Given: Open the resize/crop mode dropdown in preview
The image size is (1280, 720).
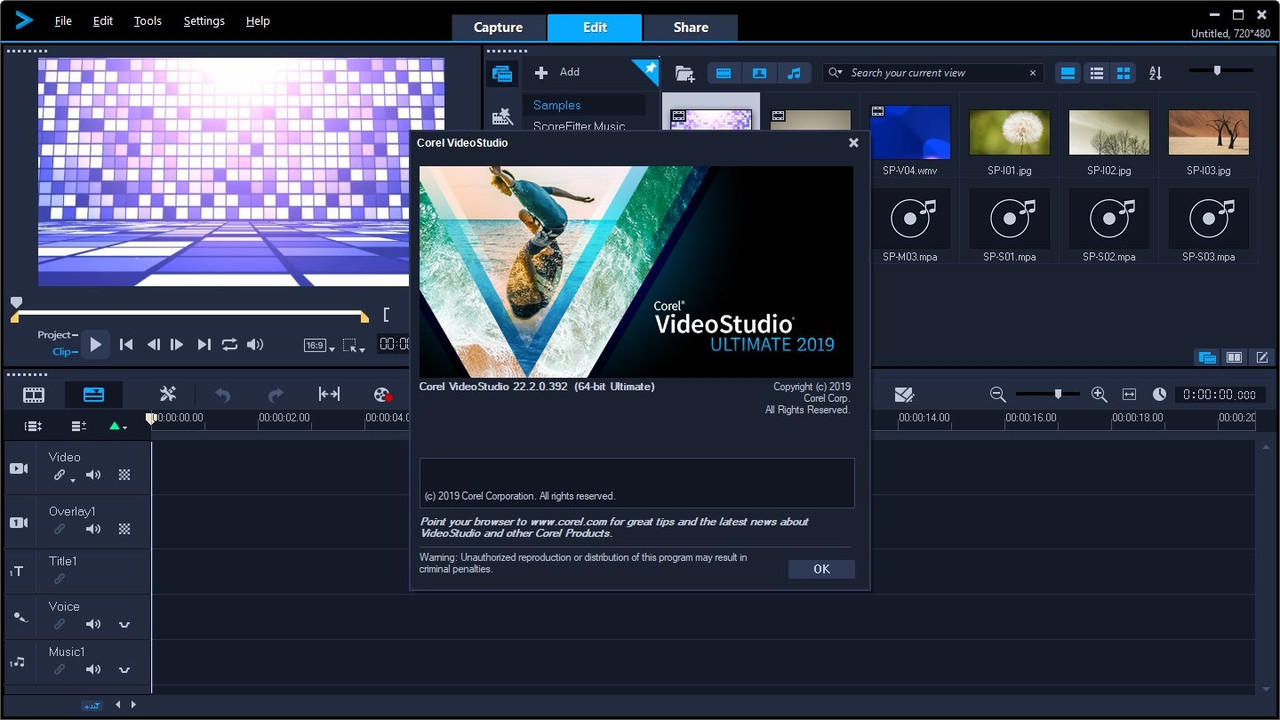Looking at the screenshot, I should click(x=352, y=345).
